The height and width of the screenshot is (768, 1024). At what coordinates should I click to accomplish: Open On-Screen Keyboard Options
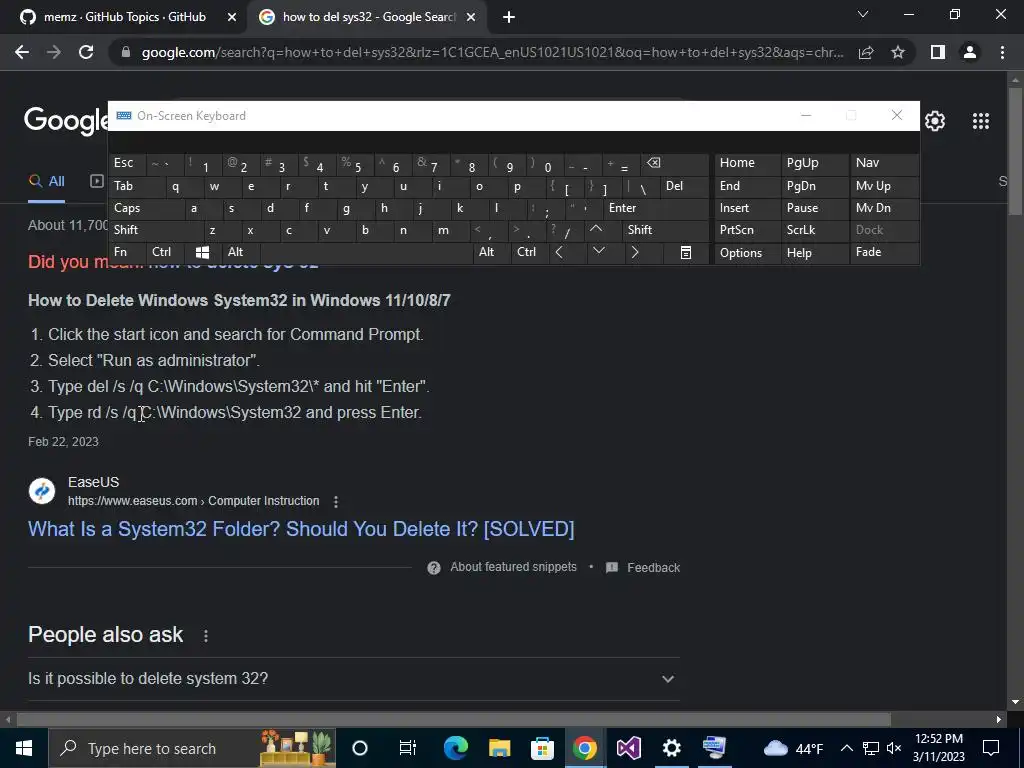[x=747, y=252]
